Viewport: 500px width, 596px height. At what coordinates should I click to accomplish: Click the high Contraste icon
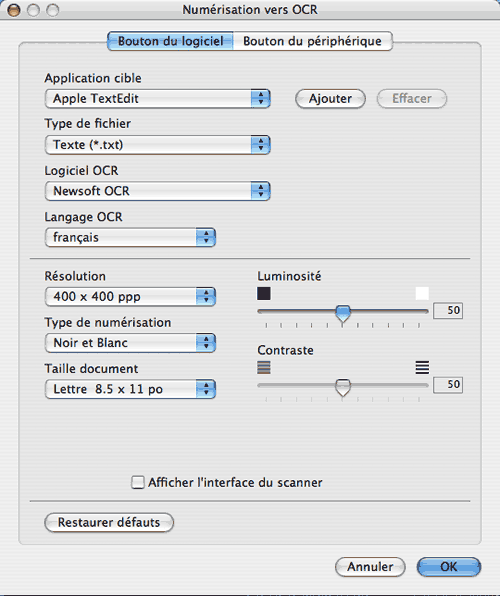coord(422,368)
